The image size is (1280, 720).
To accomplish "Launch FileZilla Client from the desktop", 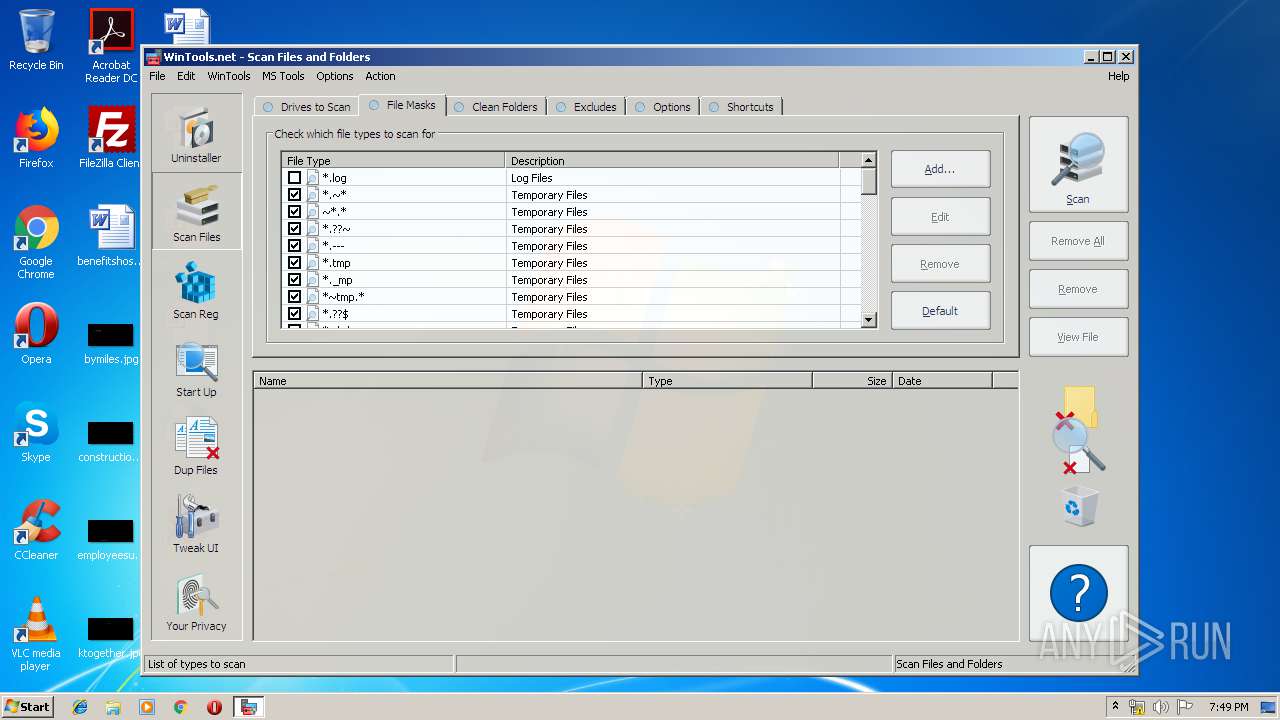I will [x=111, y=138].
